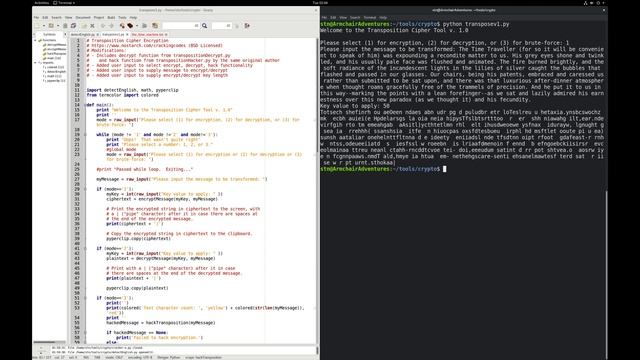Open the terminal window's Edit menu
This screenshot has height=360, width=640.
(x=333, y=18)
